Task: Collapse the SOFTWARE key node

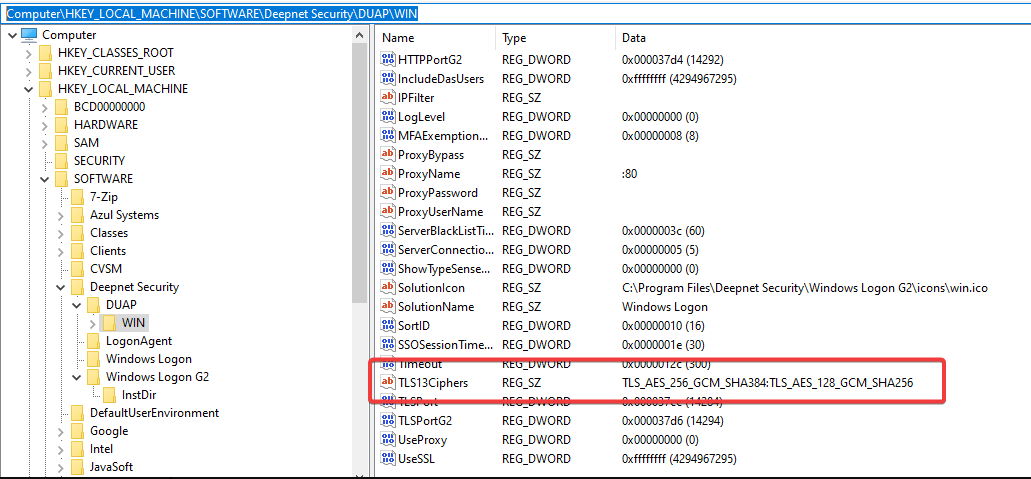Action: [x=44, y=179]
